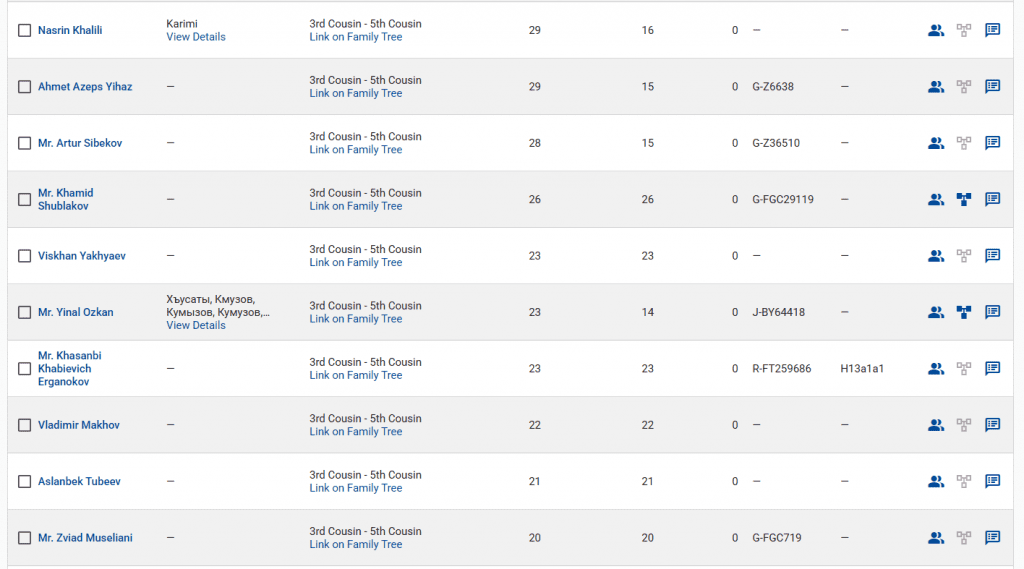This screenshot has width=1024, height=569.
Task: Click in-common matches icon for Mr. Artur Sibekov
Action: pyautogui.click(x=935, y=143)
